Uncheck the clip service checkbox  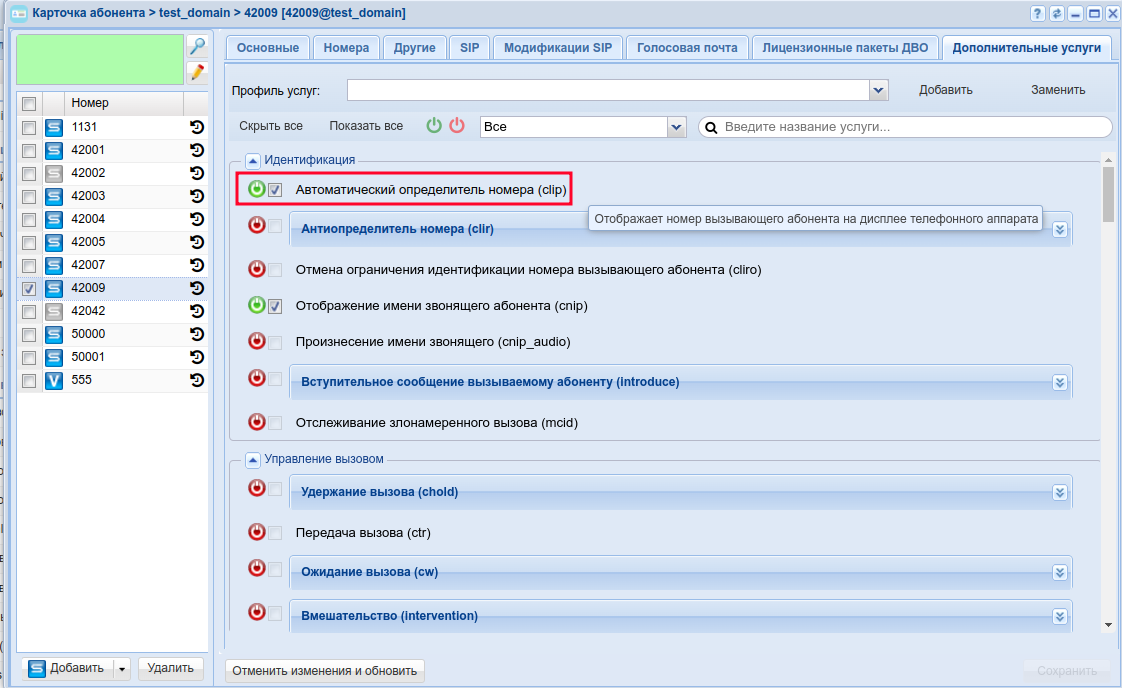click(275, 189)
